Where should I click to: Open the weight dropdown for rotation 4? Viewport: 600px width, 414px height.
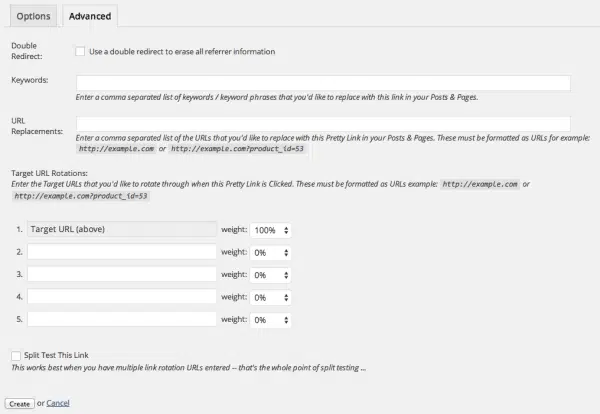[271, 297]
